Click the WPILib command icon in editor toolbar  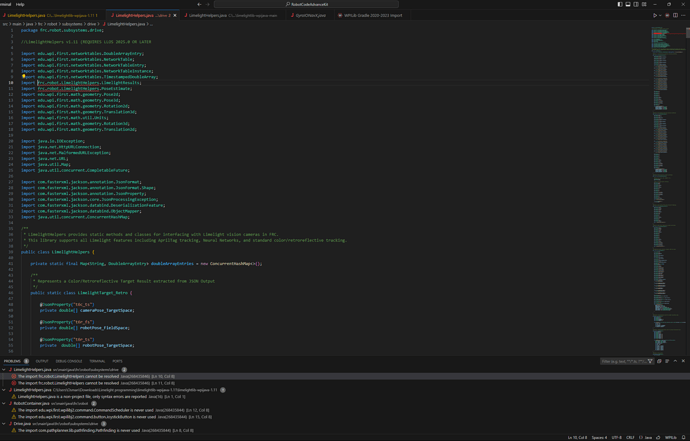(x=668, y=15)
